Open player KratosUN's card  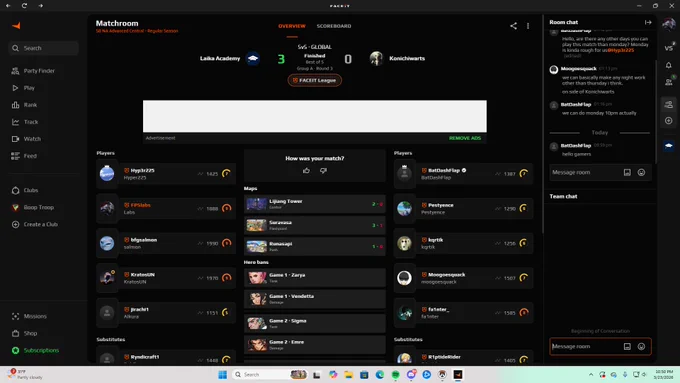coord(166,278)
